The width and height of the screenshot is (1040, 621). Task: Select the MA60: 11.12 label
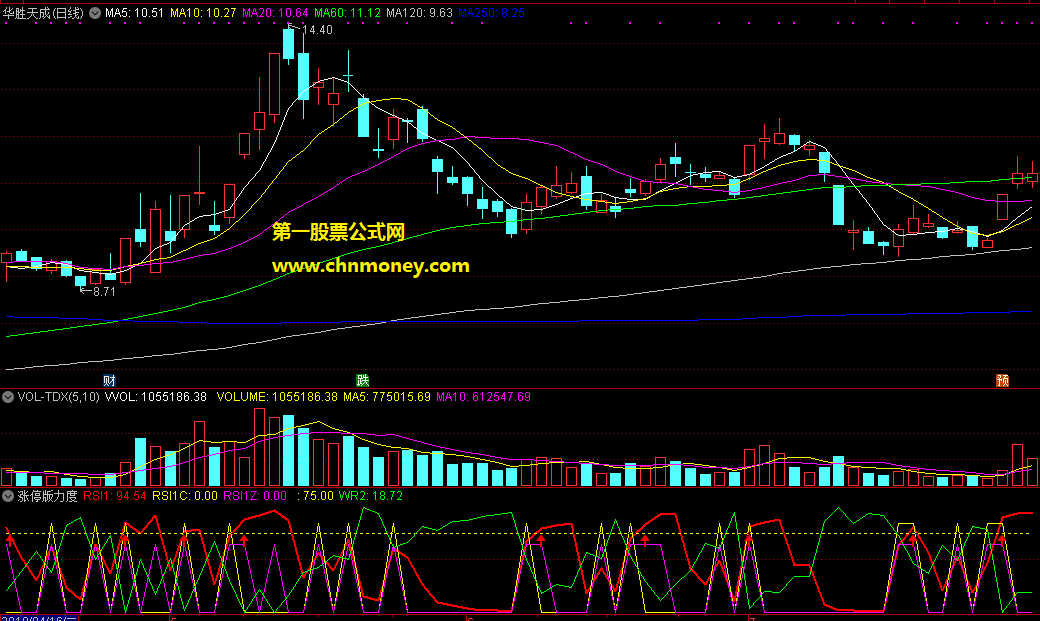click(x=348, y=13)
